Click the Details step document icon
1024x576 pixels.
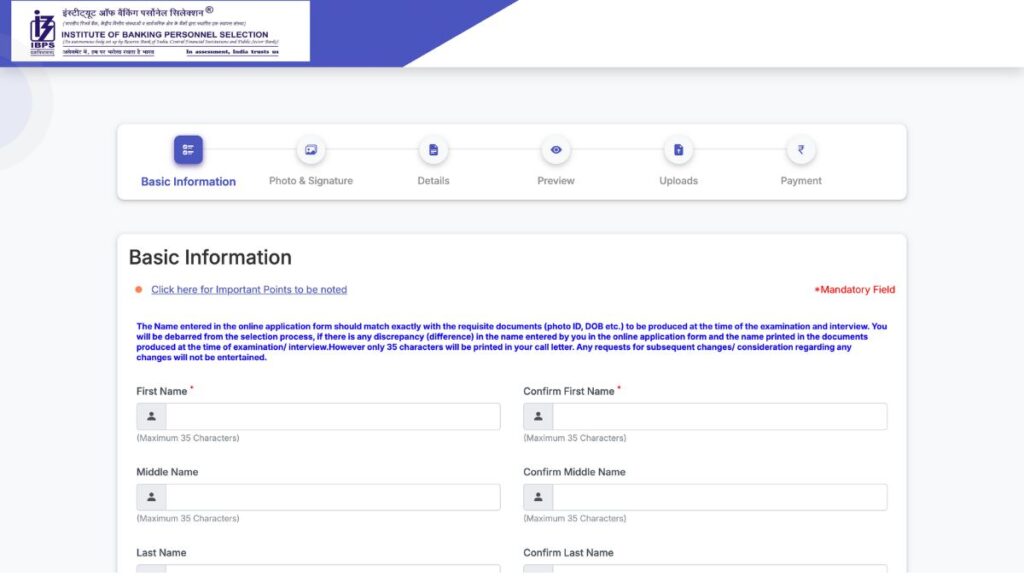[x=433, y=150]
